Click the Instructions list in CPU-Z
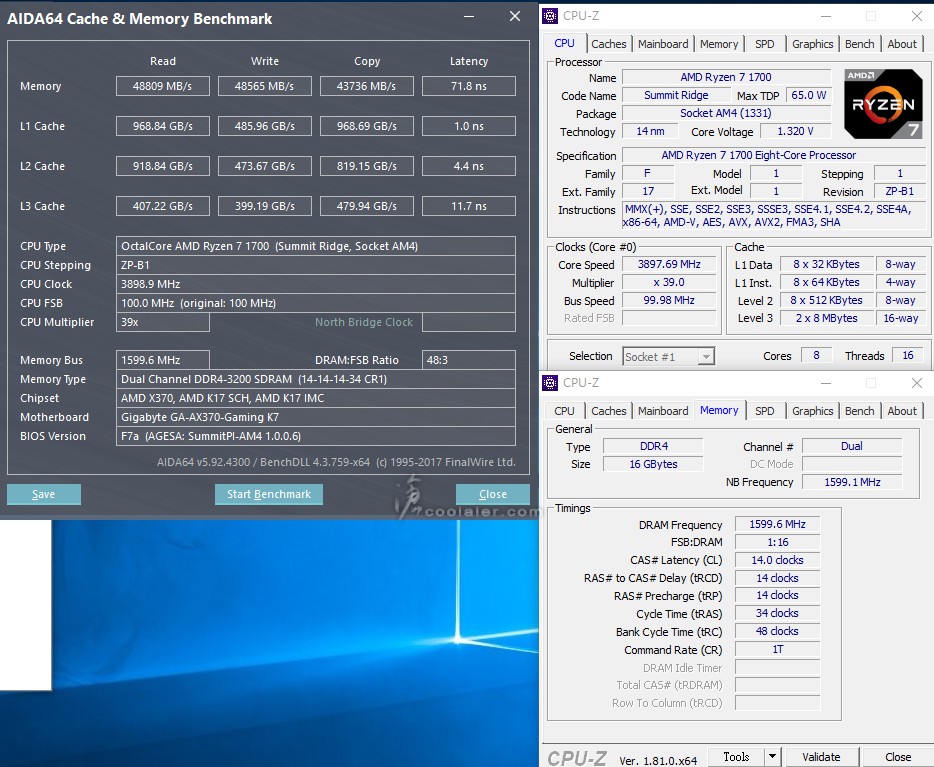Image resolution: width=934 pixels, height=767 pixels. pos(773,216)
